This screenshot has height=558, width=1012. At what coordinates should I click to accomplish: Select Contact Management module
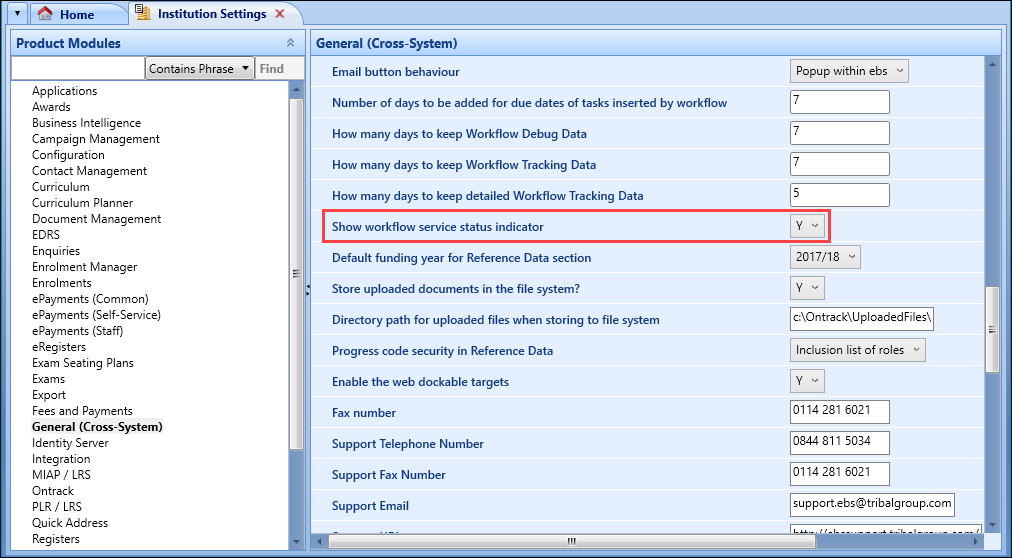click(x=89, y=171)
